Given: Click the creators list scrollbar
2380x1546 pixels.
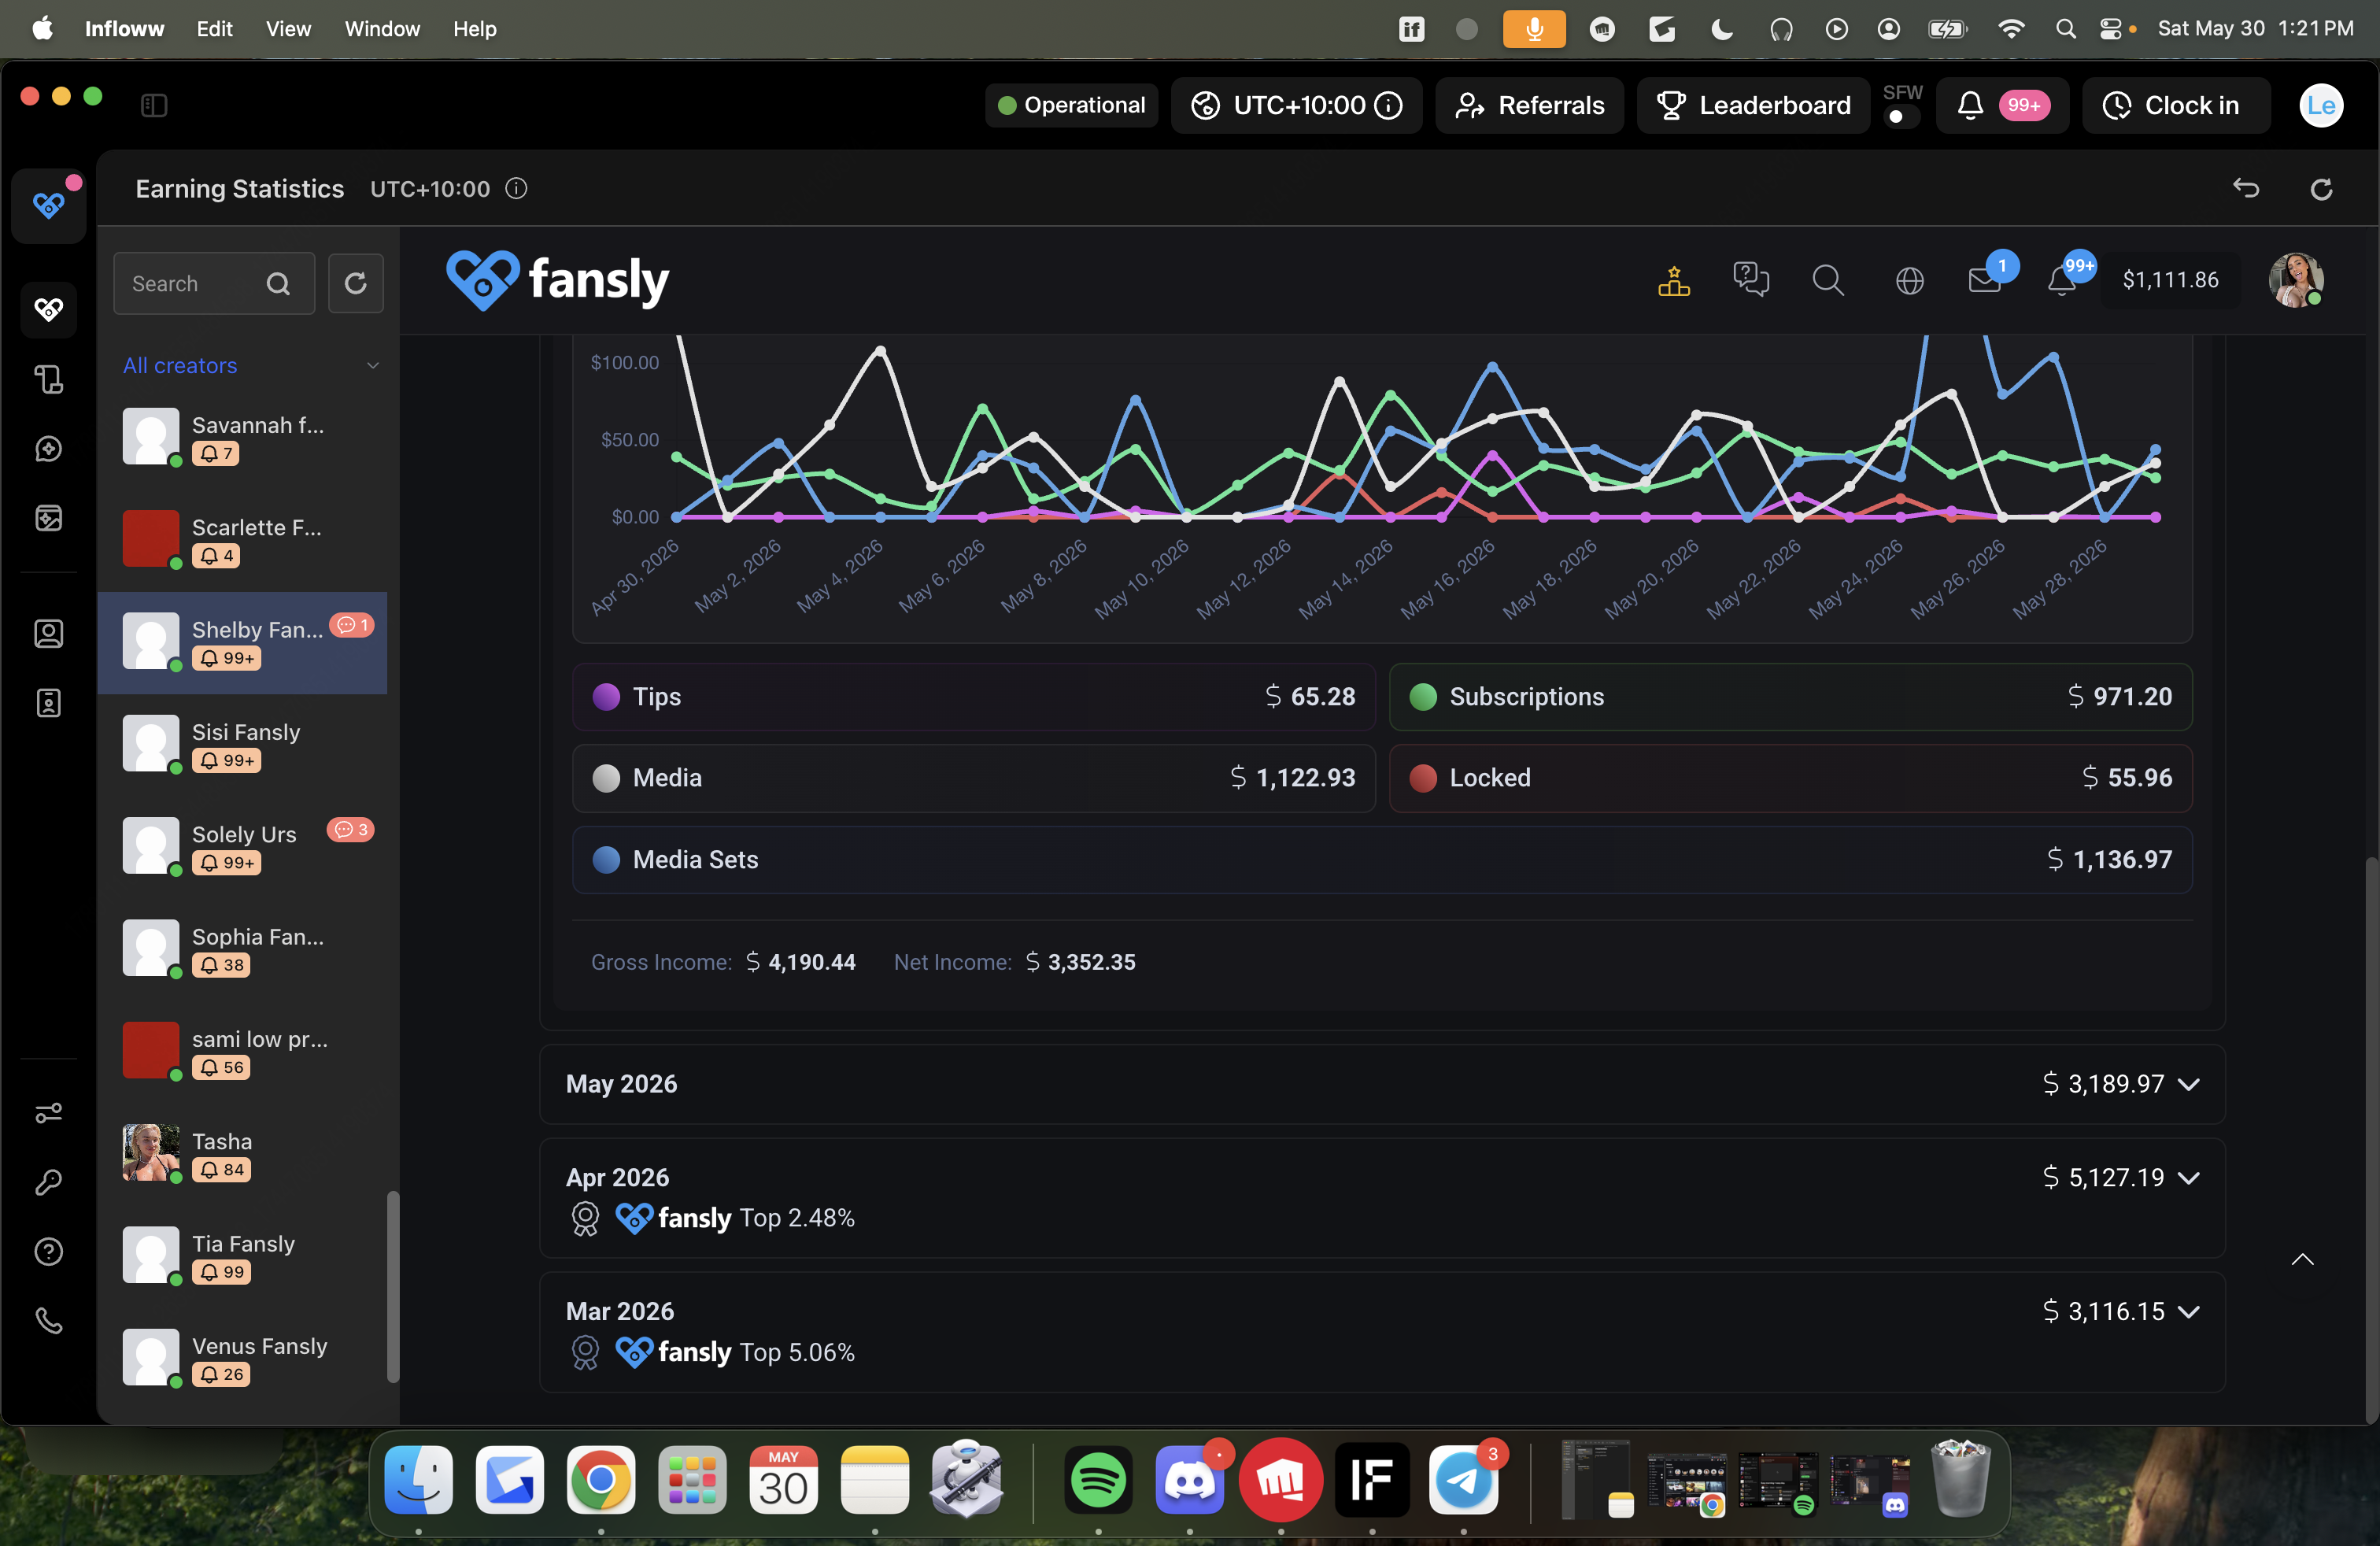Looking at the screenshot, I should coord(393,1286).
